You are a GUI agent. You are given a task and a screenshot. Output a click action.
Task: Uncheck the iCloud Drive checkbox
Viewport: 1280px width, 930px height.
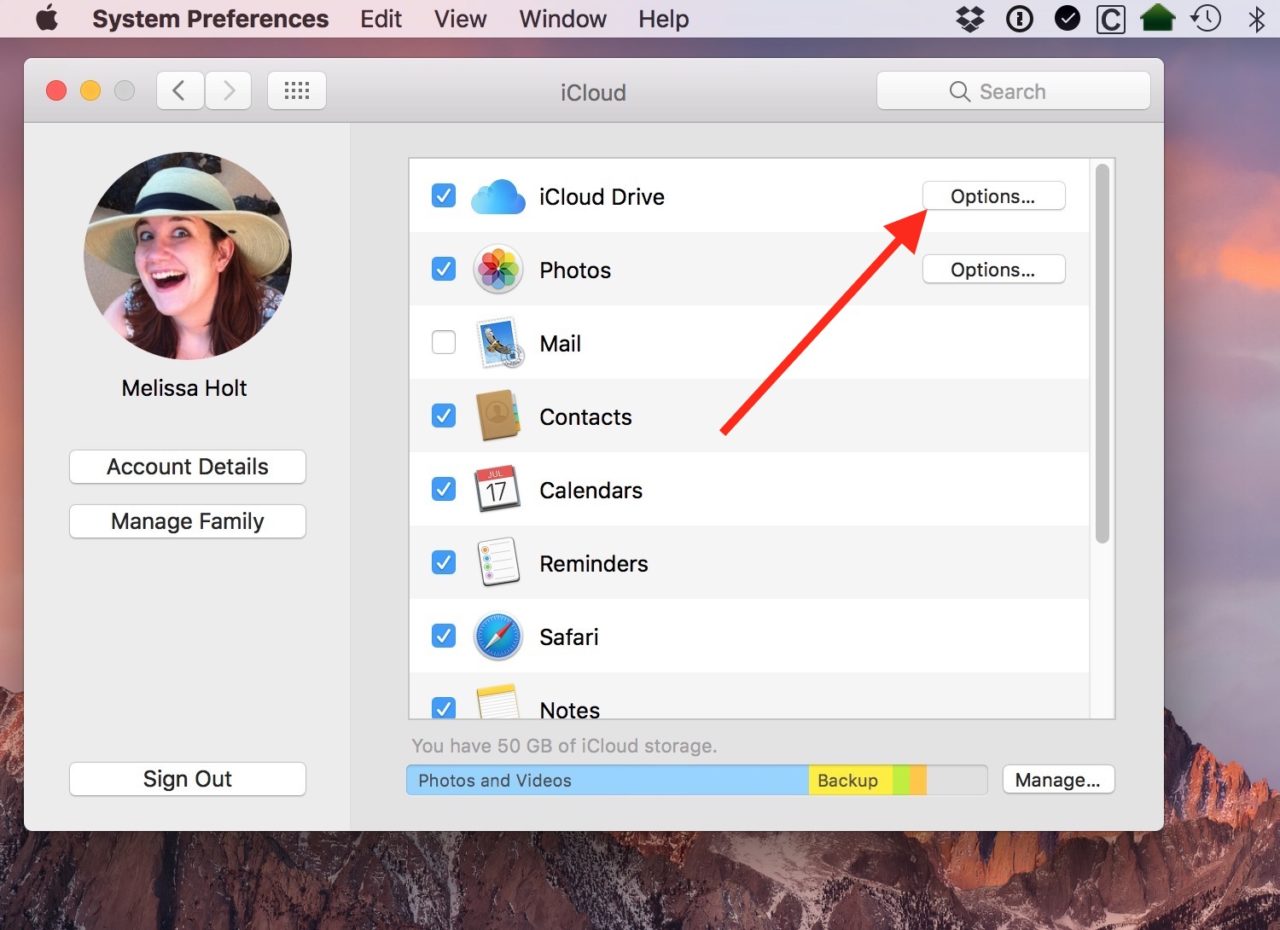pos(444,196)
